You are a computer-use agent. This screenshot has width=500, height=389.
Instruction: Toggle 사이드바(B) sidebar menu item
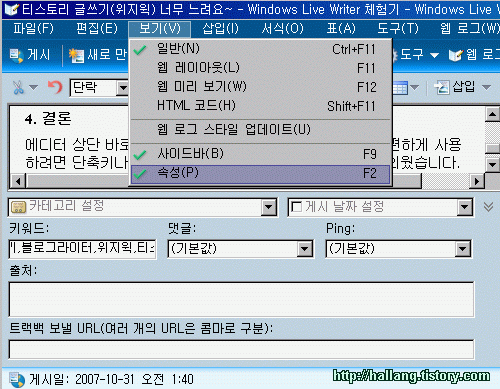(x=260, y=154)
